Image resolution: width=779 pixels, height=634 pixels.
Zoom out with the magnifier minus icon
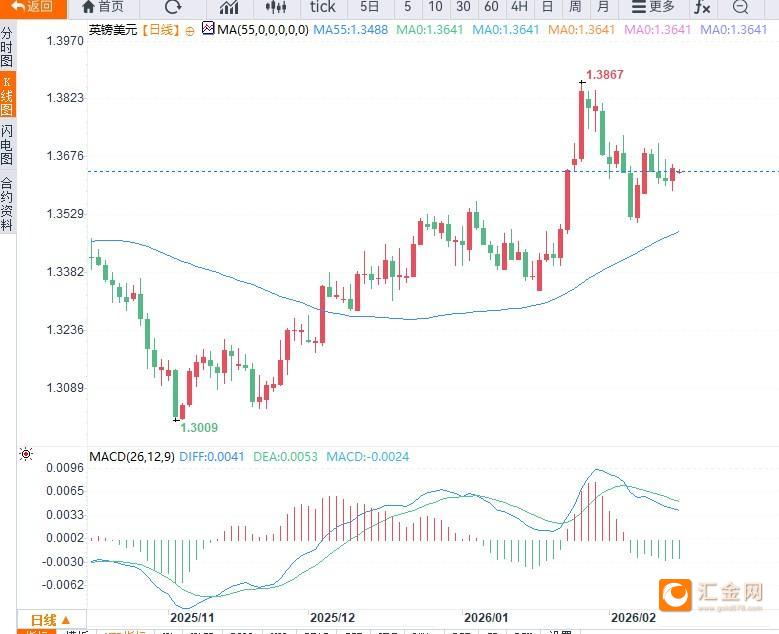point(740,7)
